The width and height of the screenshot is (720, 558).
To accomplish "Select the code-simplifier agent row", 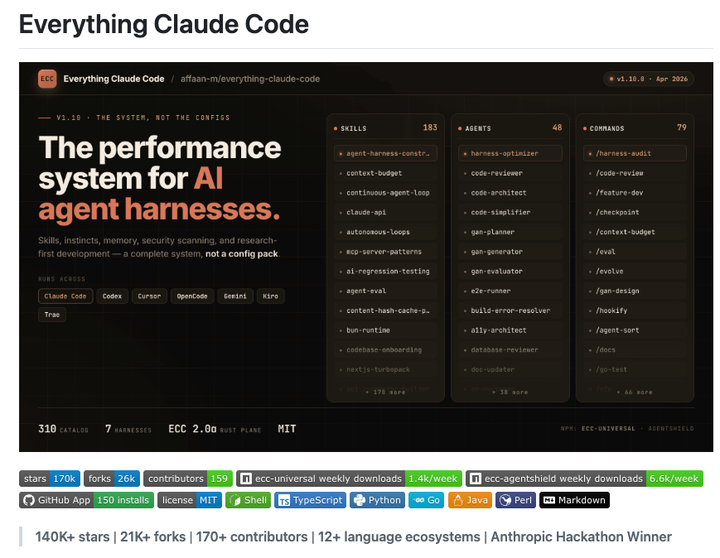I will pos(510,213).
